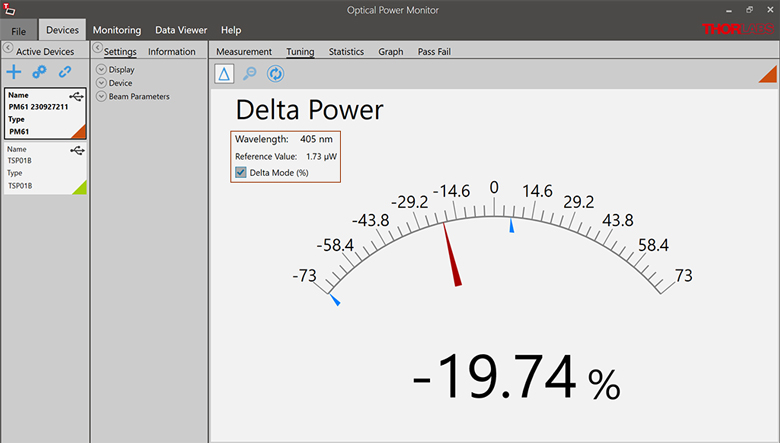This screenshot has width=780, height=443.
Task: Click the plus icon to add a device
Action: [x=14, y=72]
